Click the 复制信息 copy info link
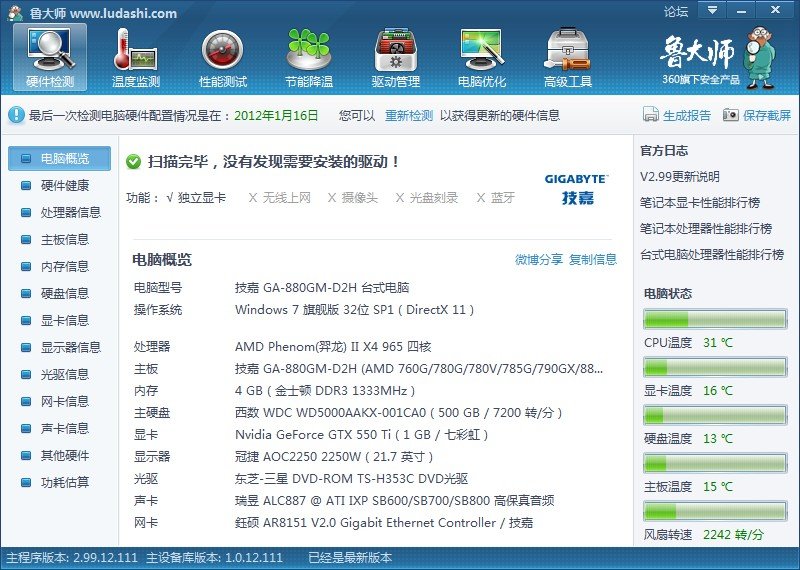Image resolution: width=800 pixels, height=570 pixels. [x=593, y=260]
